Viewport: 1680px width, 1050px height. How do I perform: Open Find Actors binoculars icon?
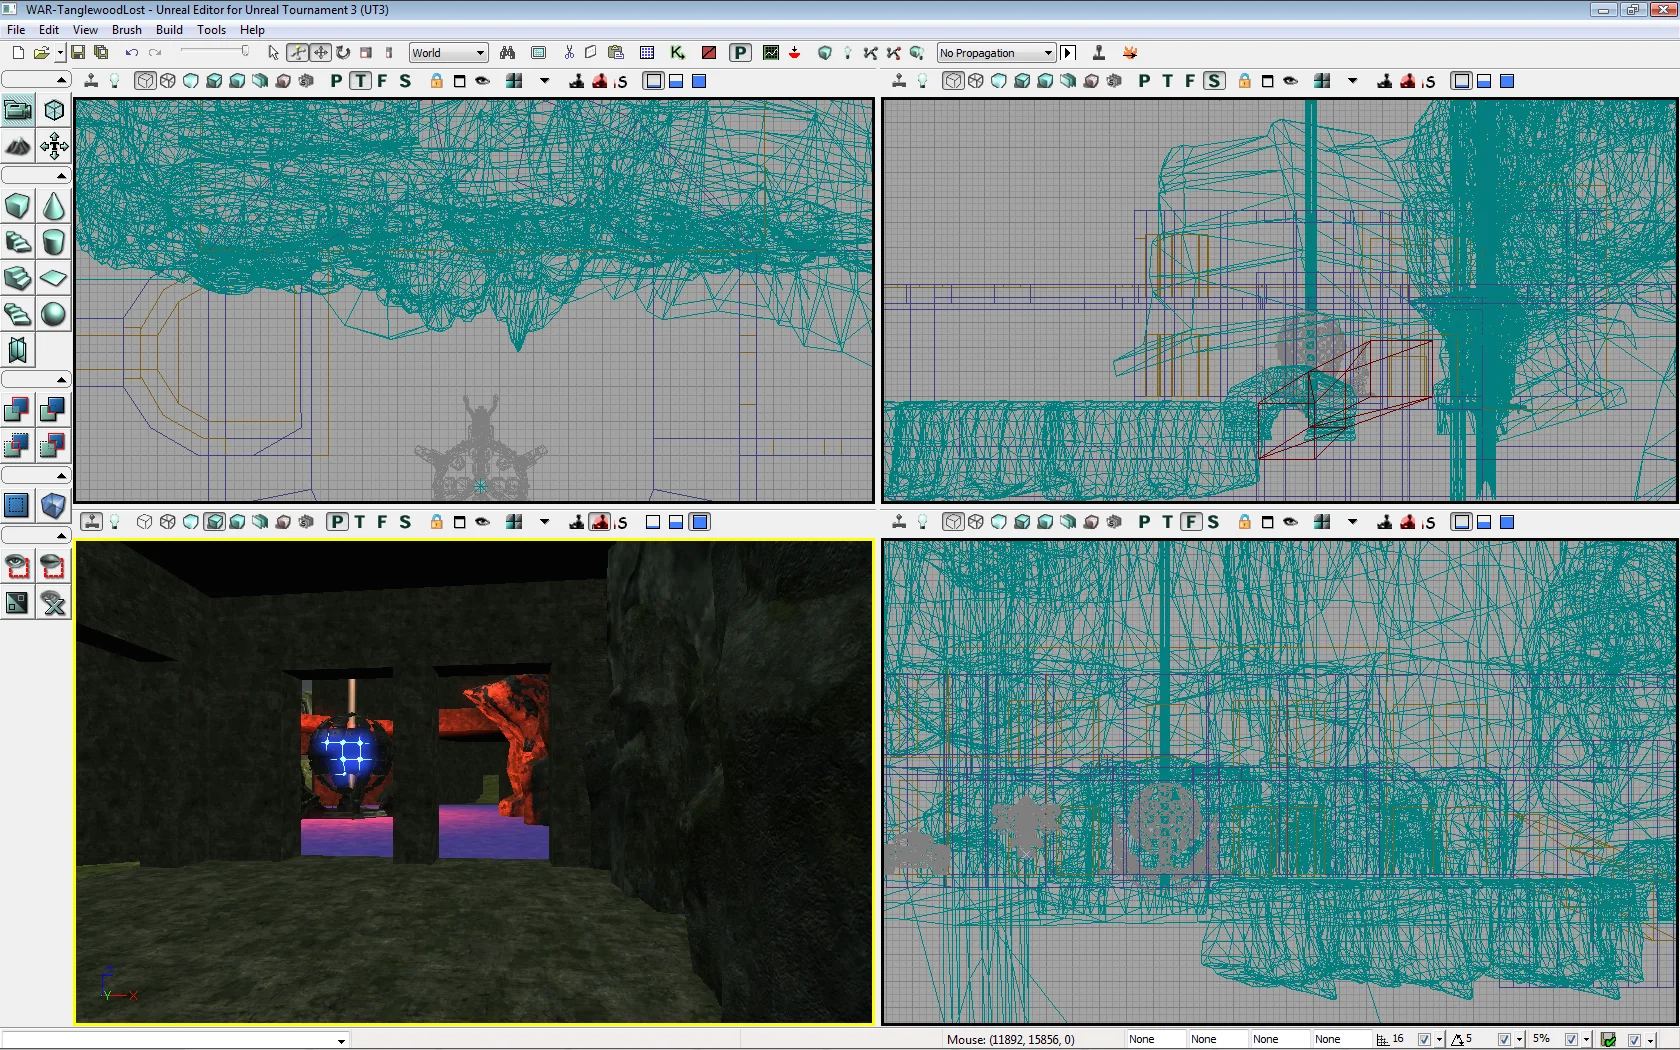(x=508, y=53)
